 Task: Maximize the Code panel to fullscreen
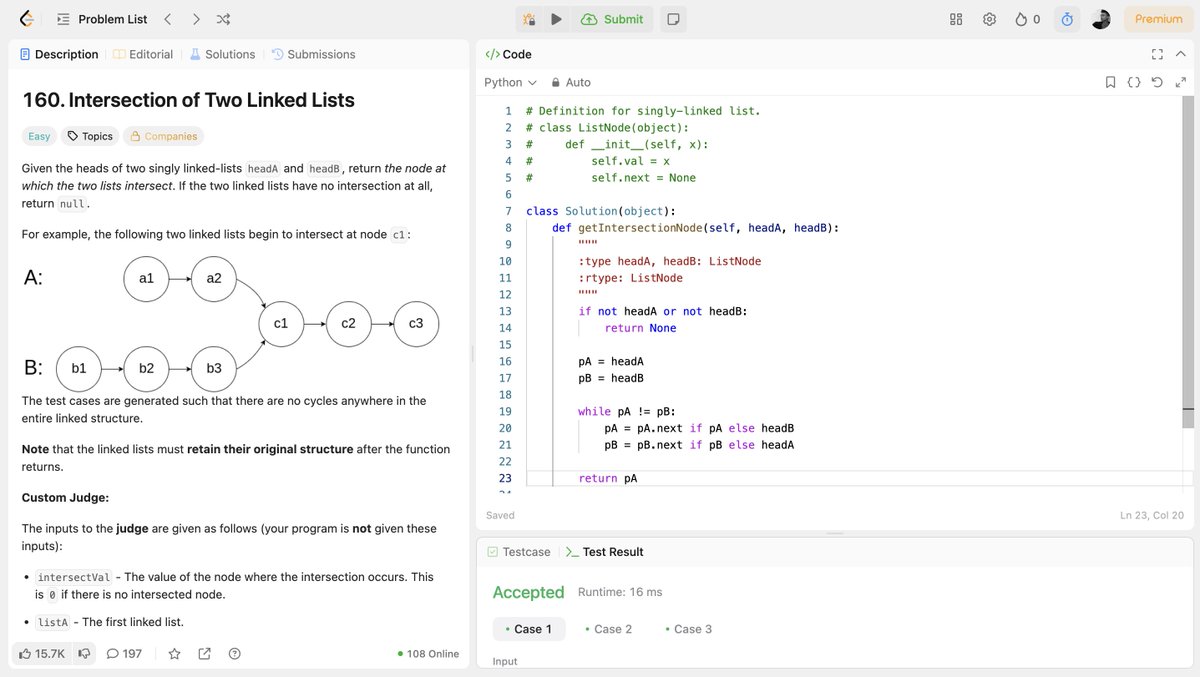pyautogui.click(x=1157, y=54)
